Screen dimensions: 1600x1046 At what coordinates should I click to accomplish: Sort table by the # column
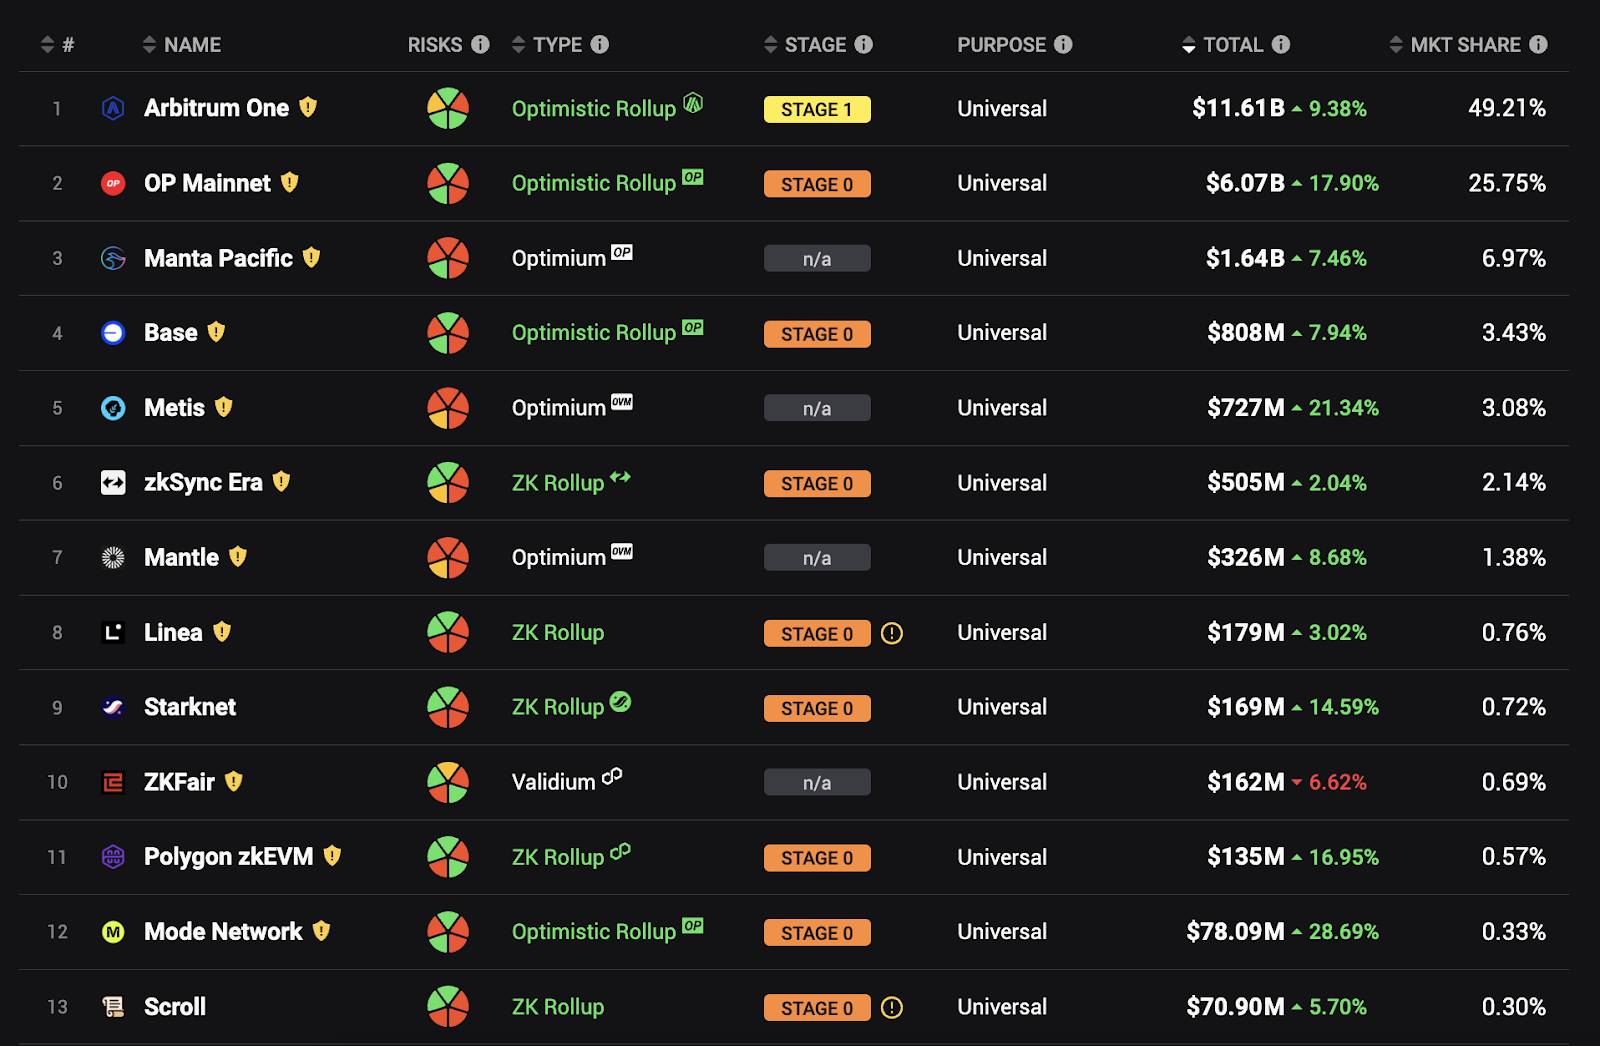click(x=57, y=45)
